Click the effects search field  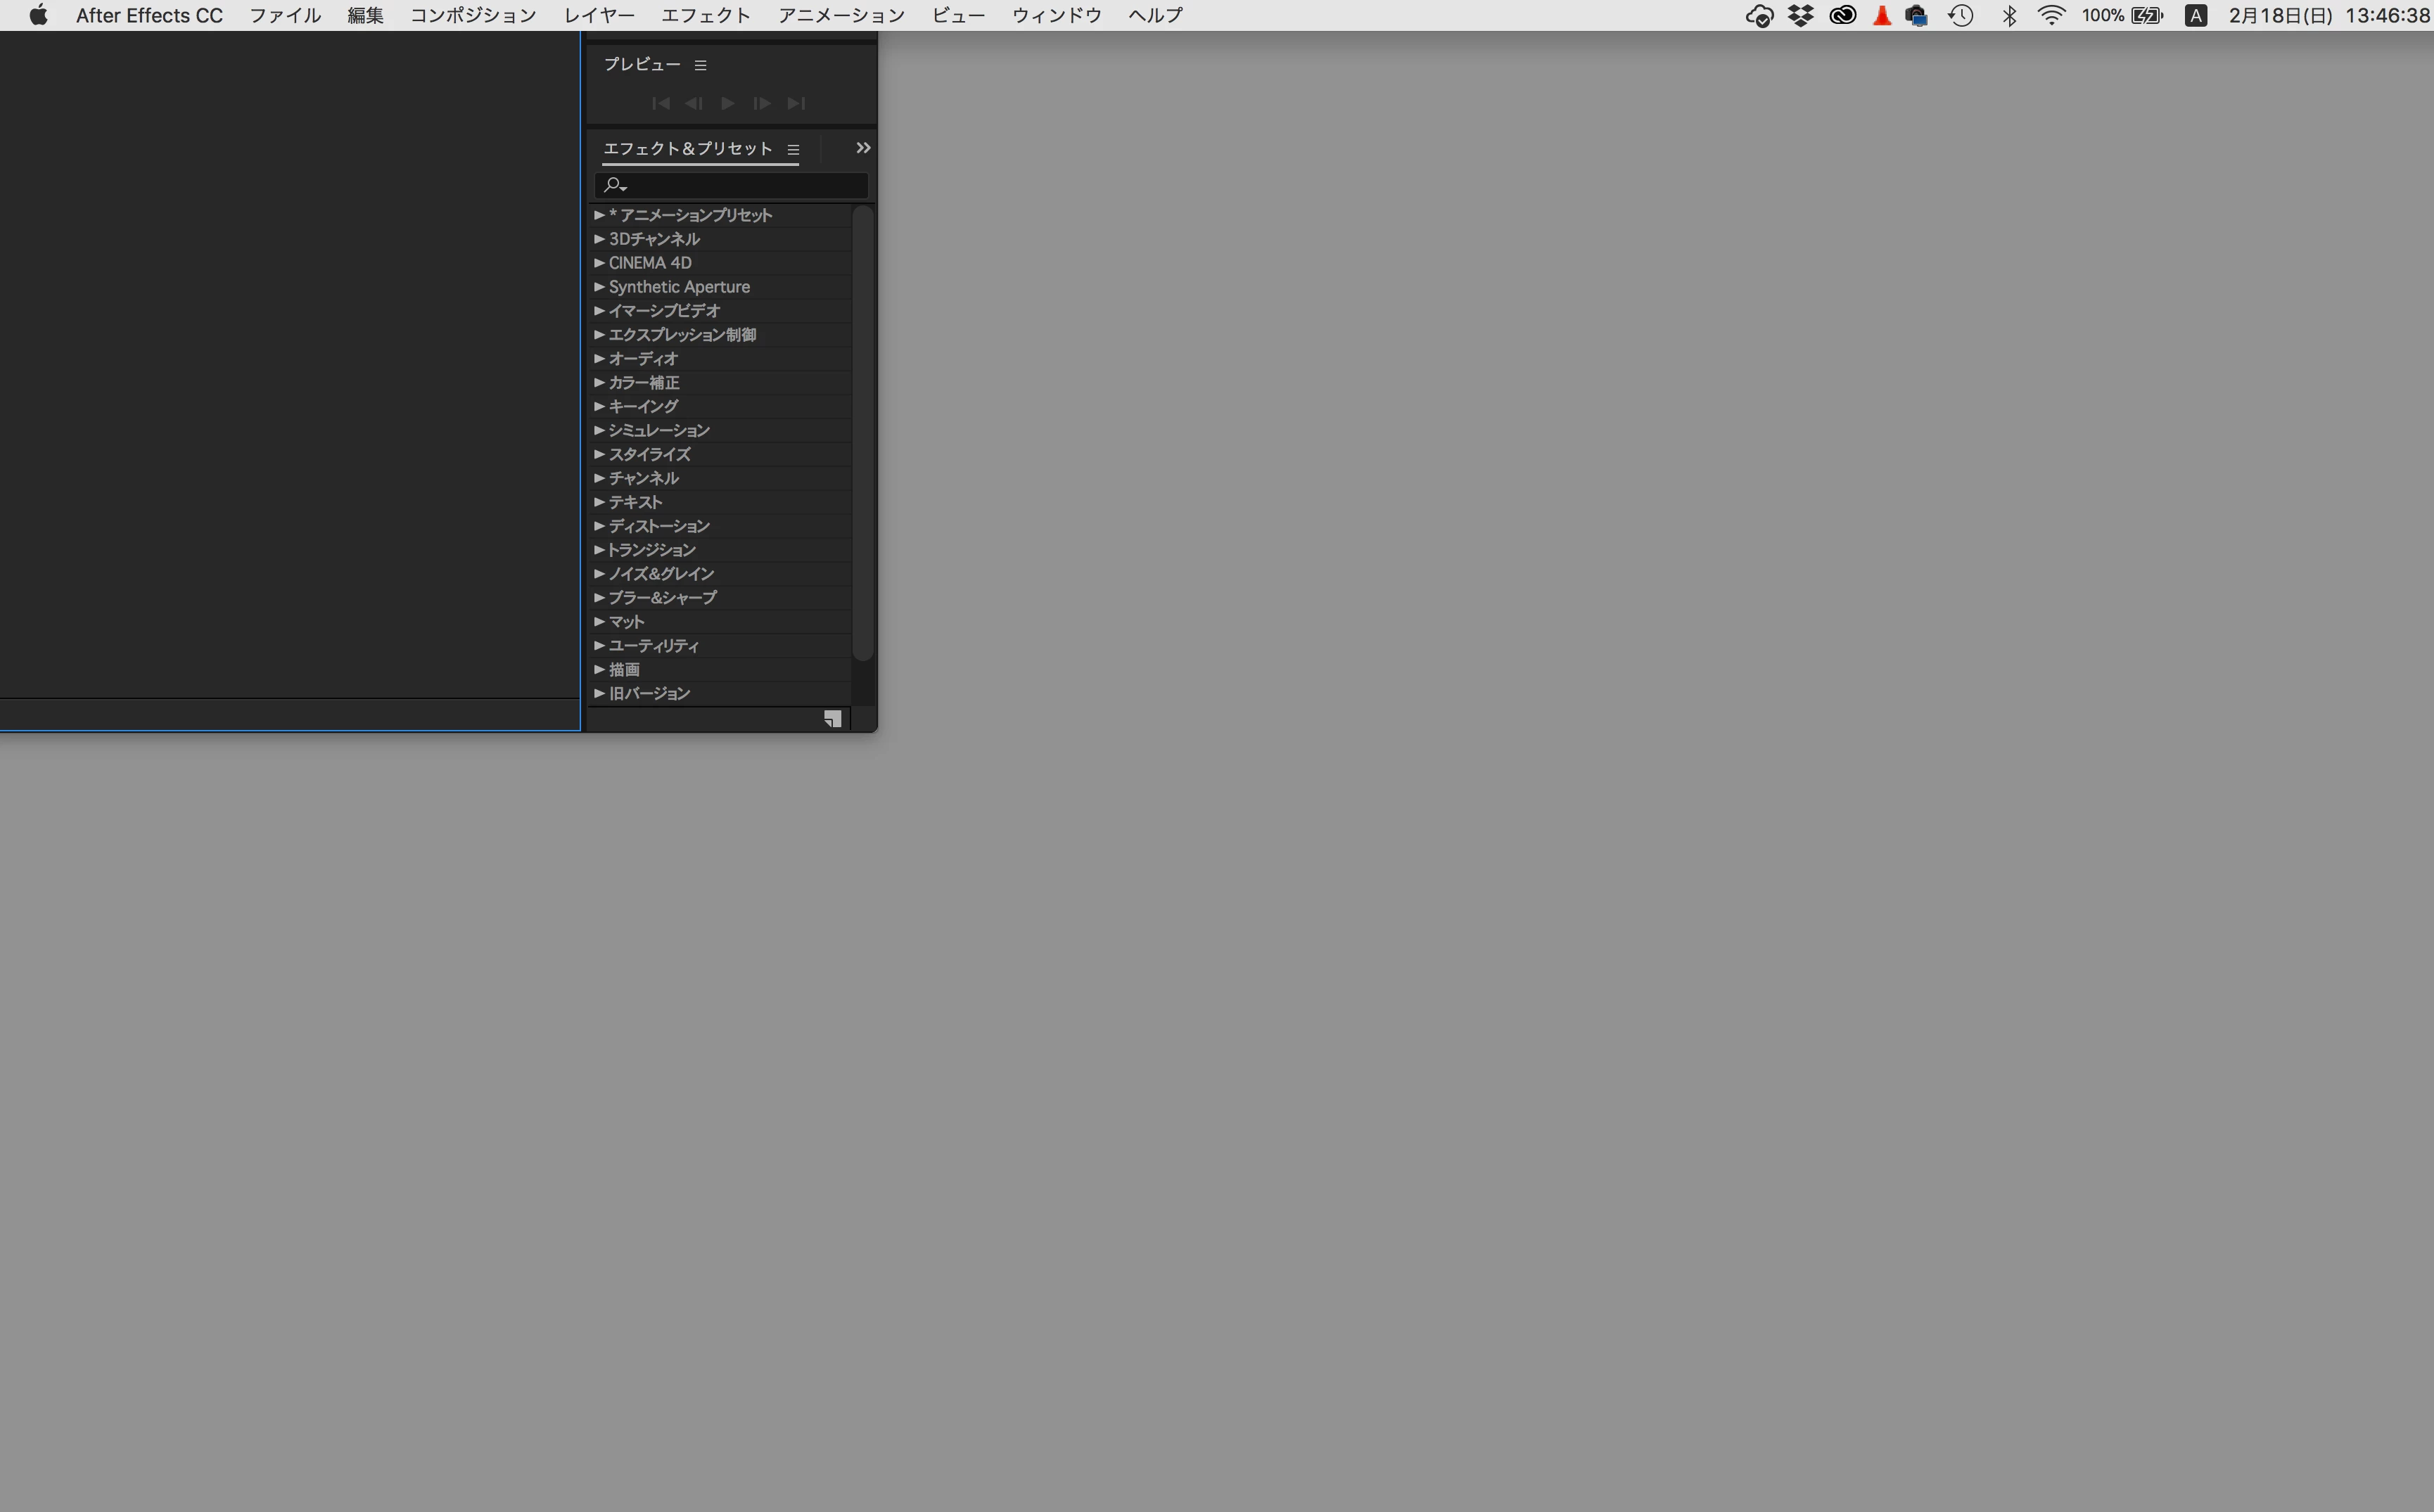pyautogui.click(x=740, y=185)
